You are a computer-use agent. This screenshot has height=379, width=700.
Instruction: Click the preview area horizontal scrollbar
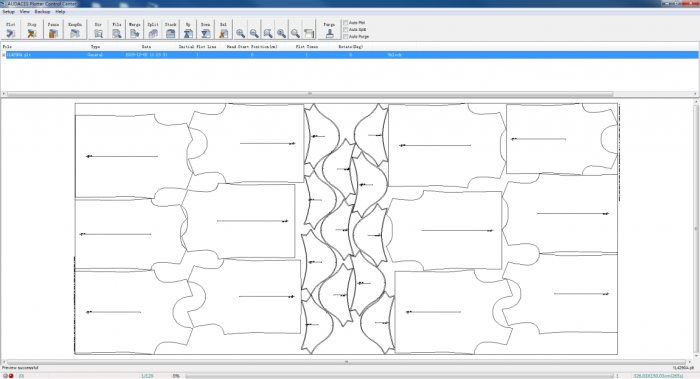346,362
